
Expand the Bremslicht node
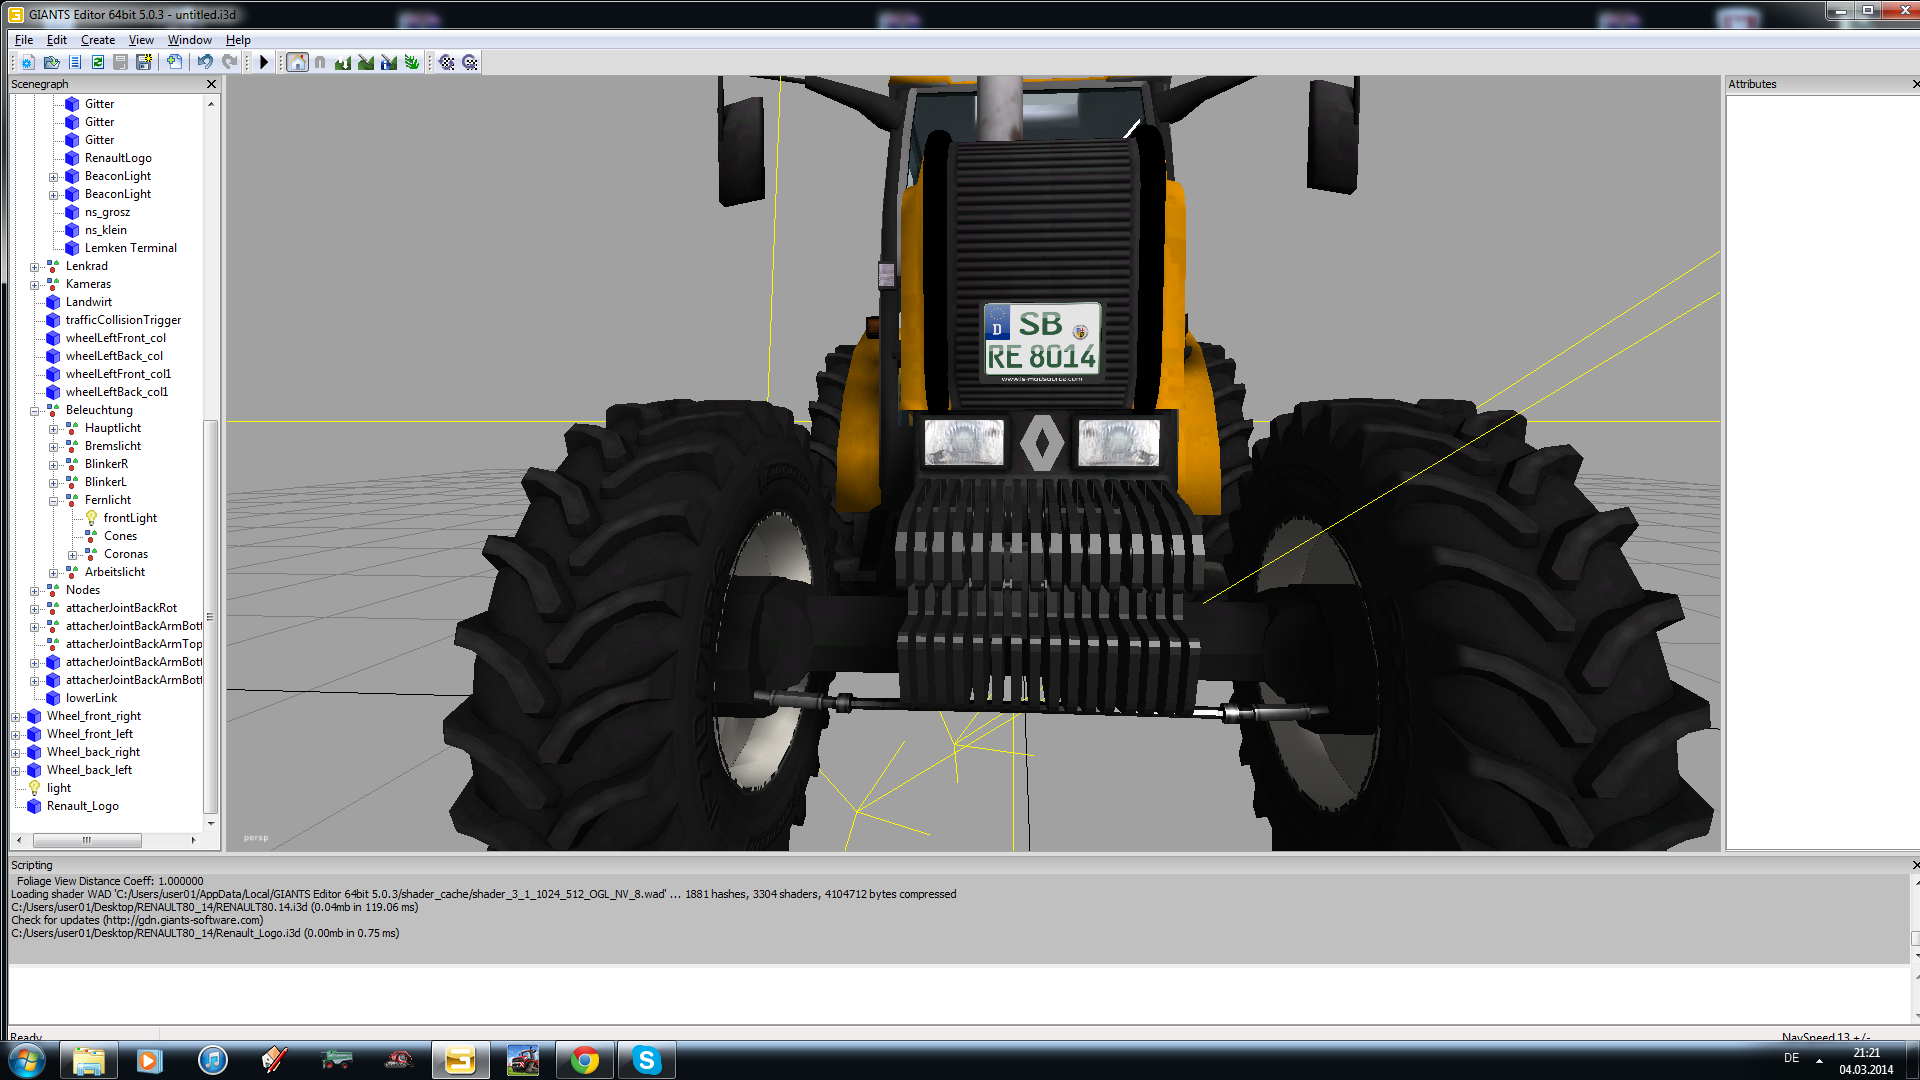pos(54,447)
